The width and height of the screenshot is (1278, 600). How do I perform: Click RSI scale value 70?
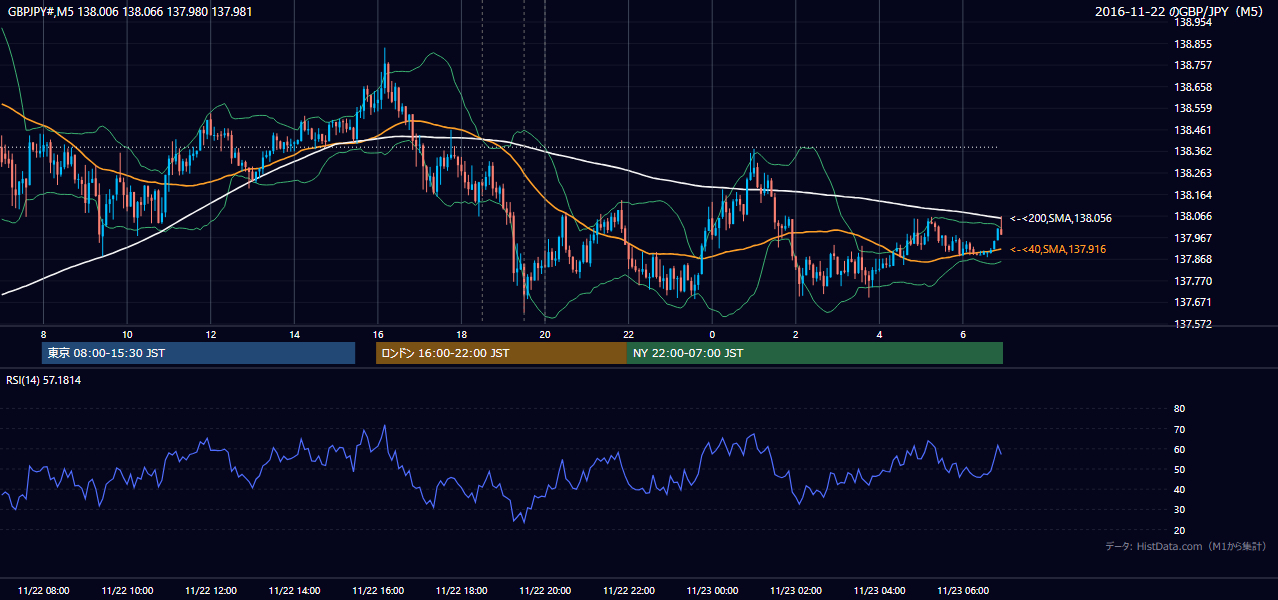point(1179,429)
